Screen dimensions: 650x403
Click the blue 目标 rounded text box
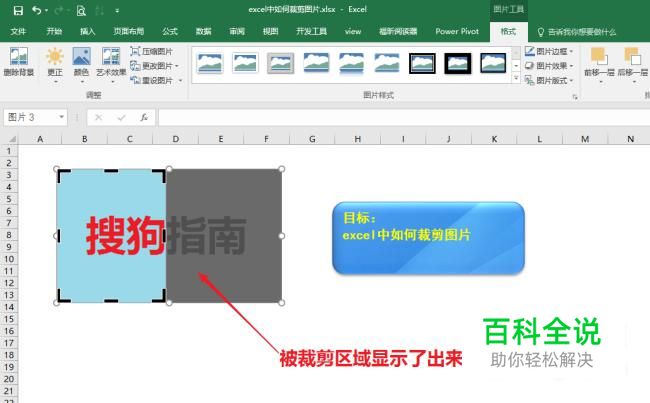tap(428, 238)
